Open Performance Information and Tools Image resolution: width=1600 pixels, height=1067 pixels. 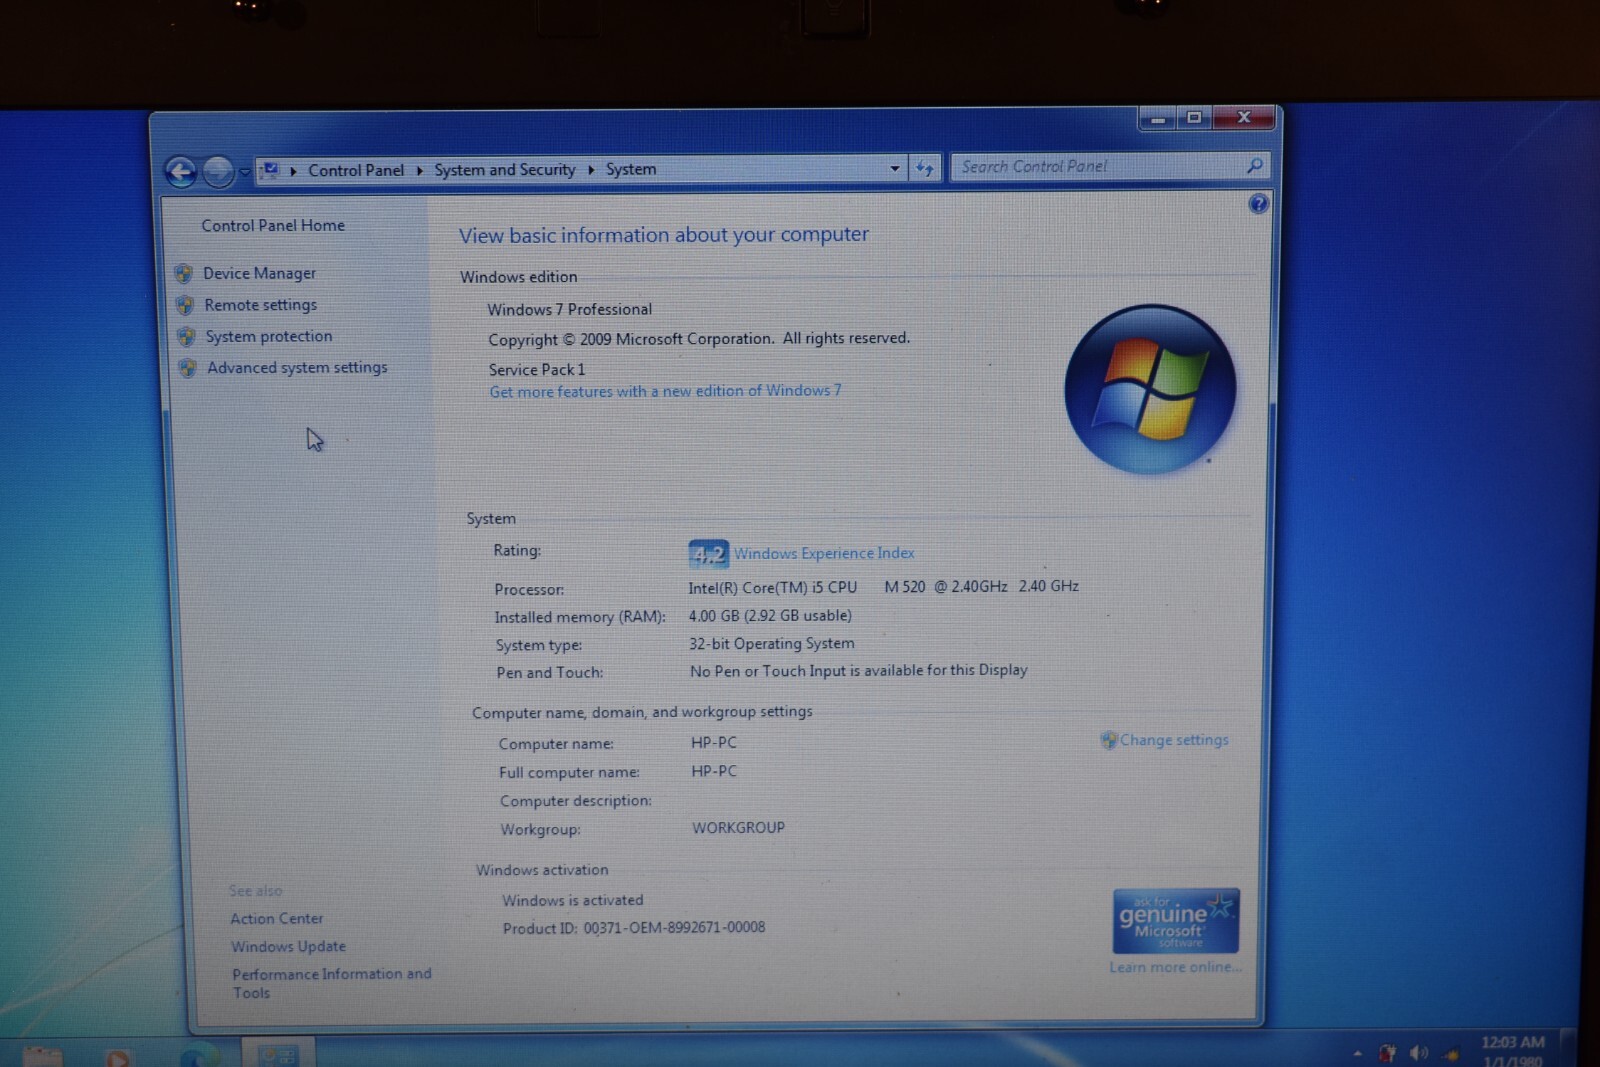point(331,983)
